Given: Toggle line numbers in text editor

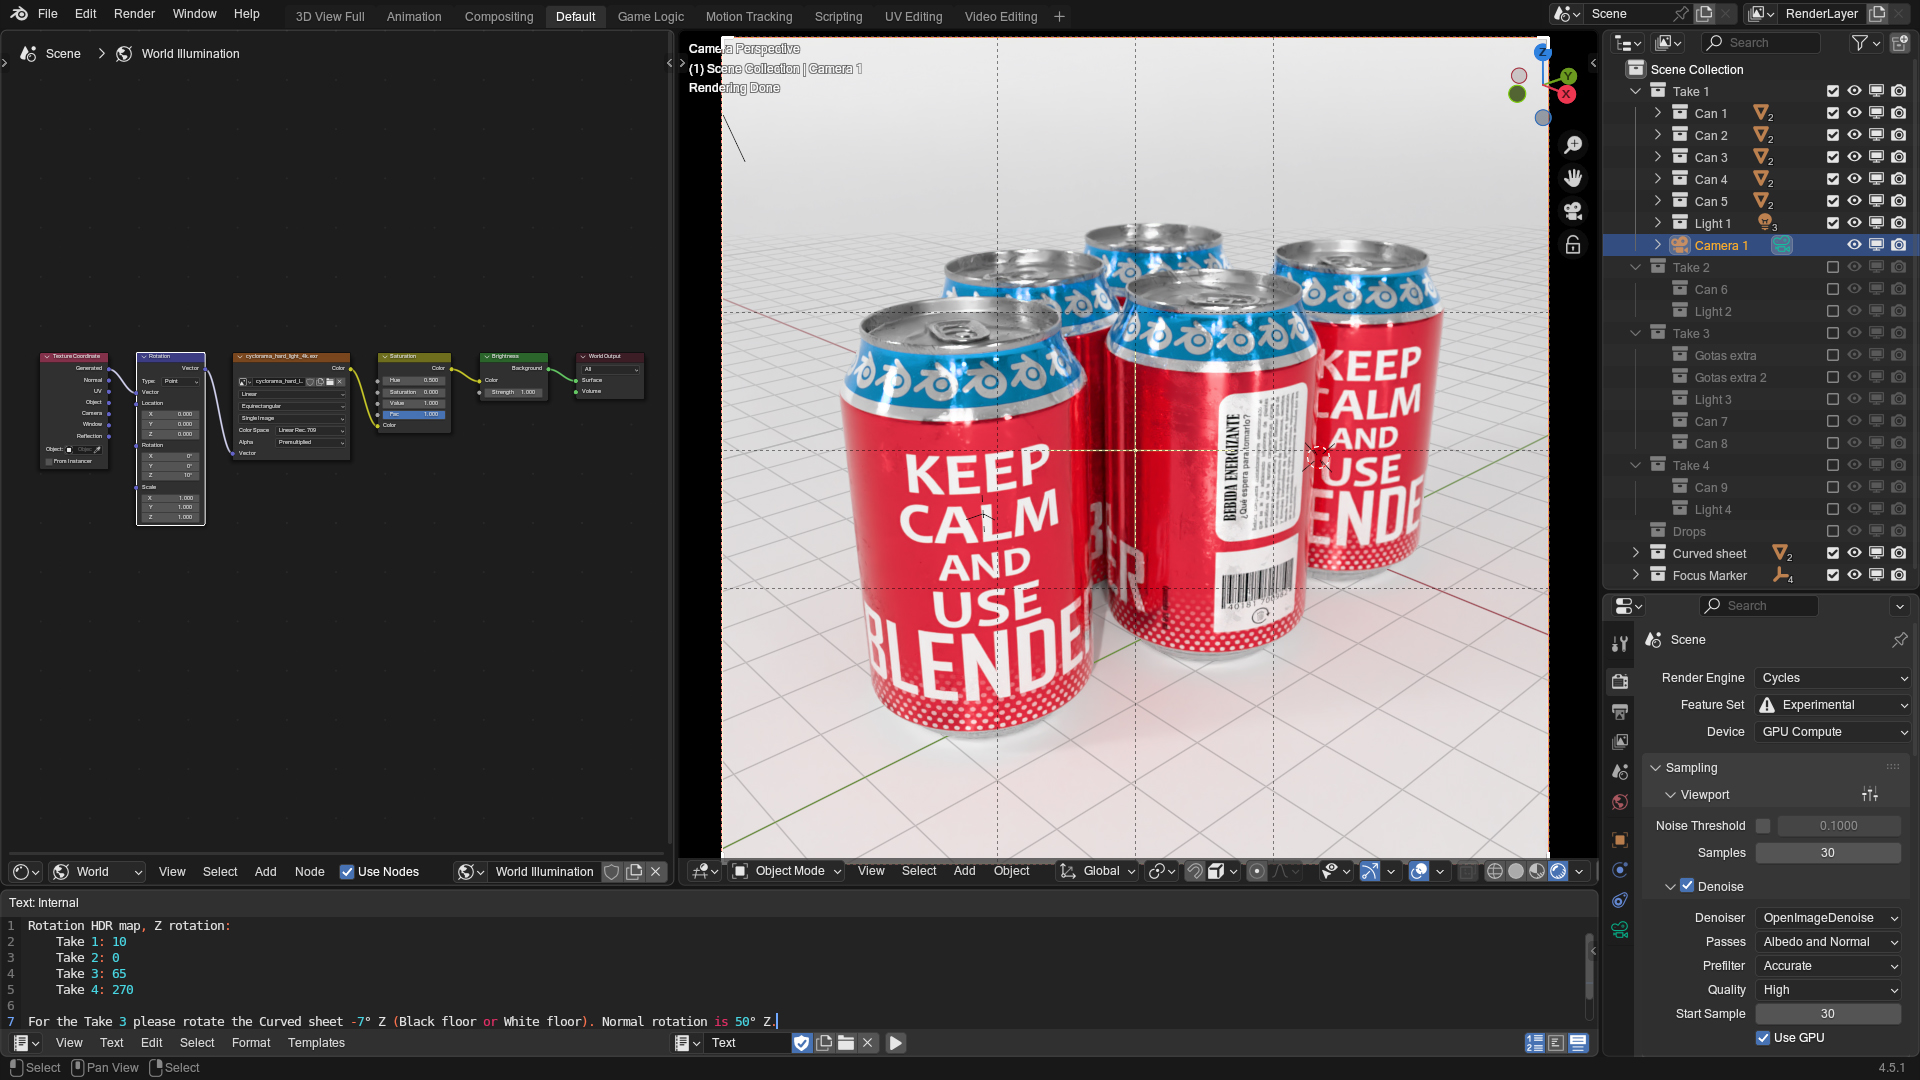Looking at the screenshot, I should [1535, 1043].
